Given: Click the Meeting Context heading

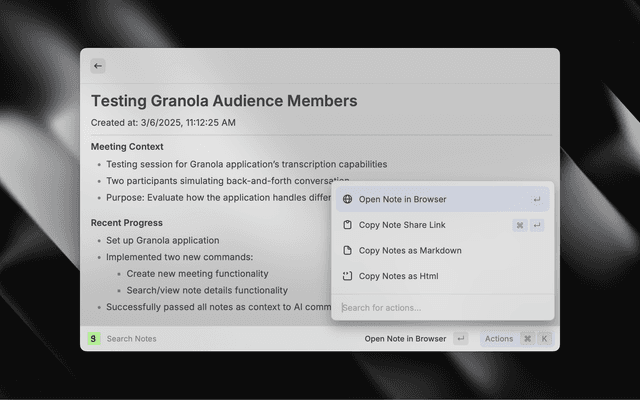Looking at the screenshot, I should tap(127, 147).
